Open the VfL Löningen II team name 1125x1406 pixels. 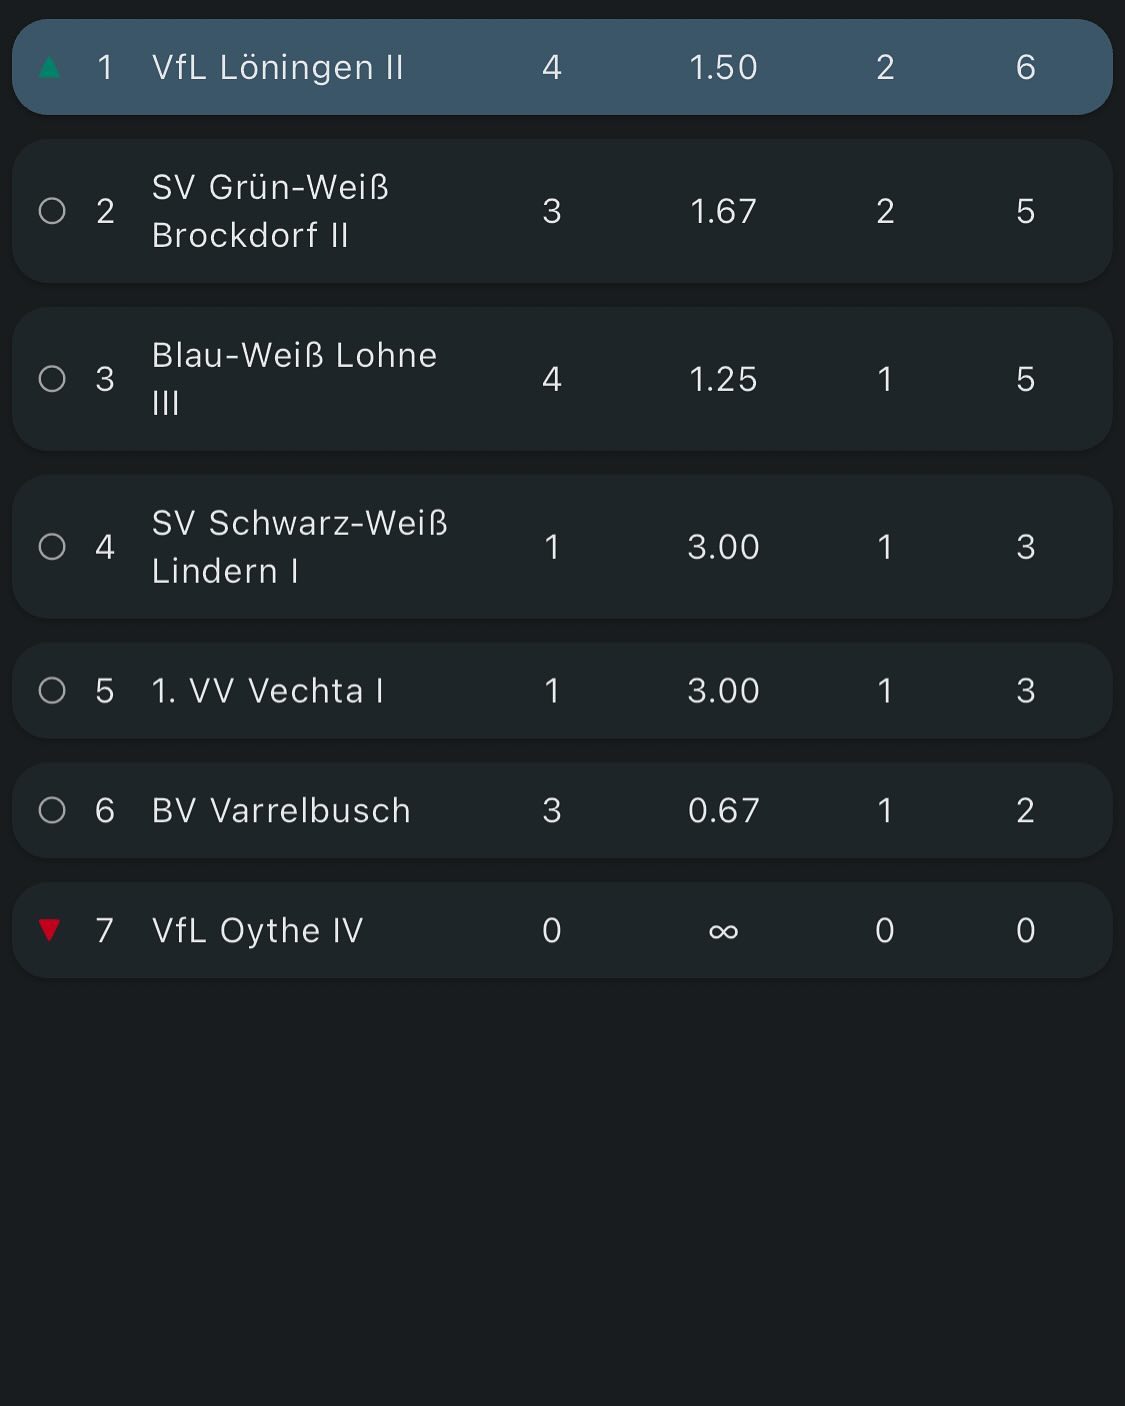coord(278,68)
